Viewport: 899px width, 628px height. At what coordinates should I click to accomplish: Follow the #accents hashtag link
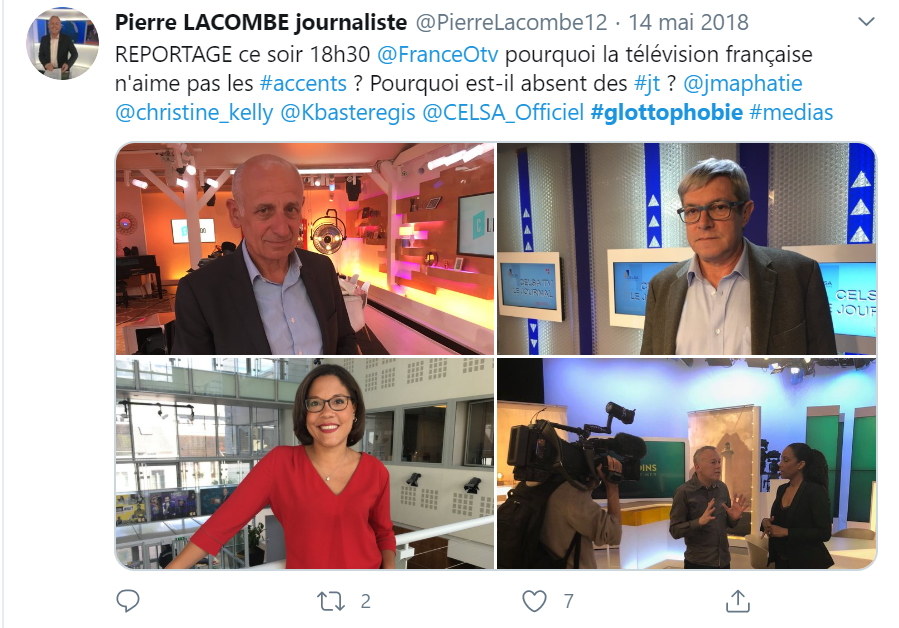pyautogui.click(x=303, y=83)
